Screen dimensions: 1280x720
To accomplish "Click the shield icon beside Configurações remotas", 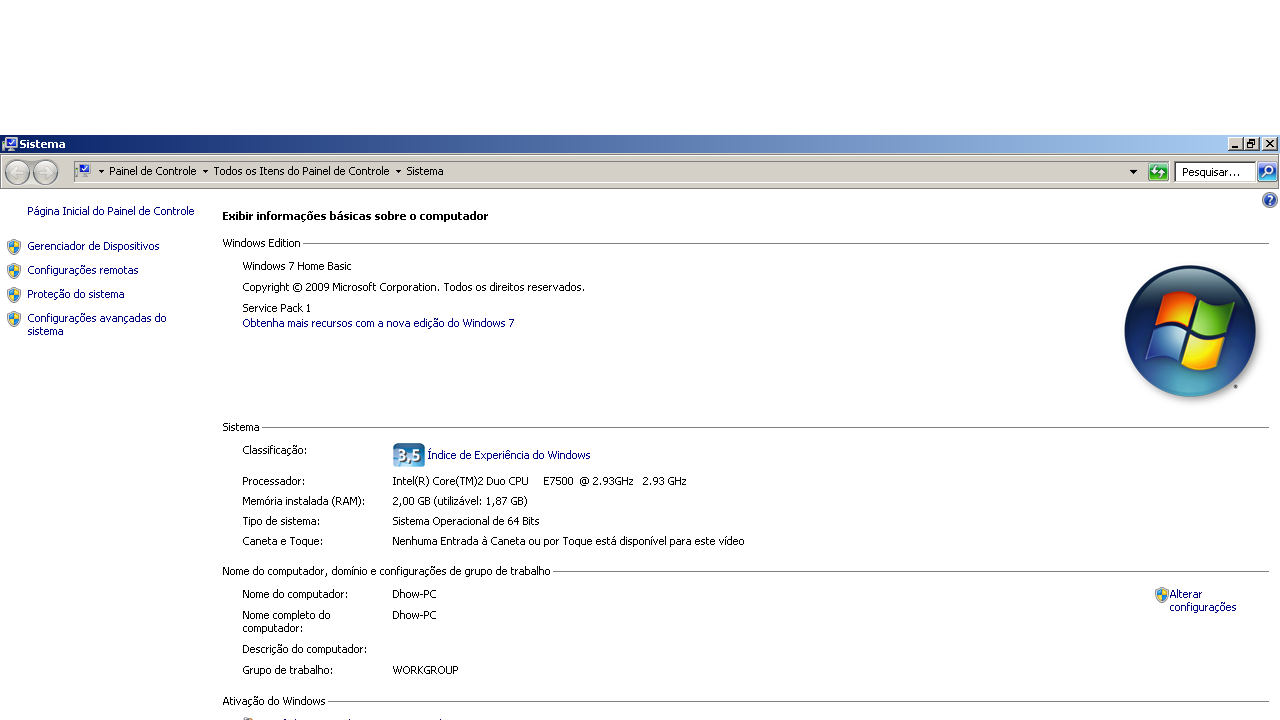I will click(x=14, y=270).
